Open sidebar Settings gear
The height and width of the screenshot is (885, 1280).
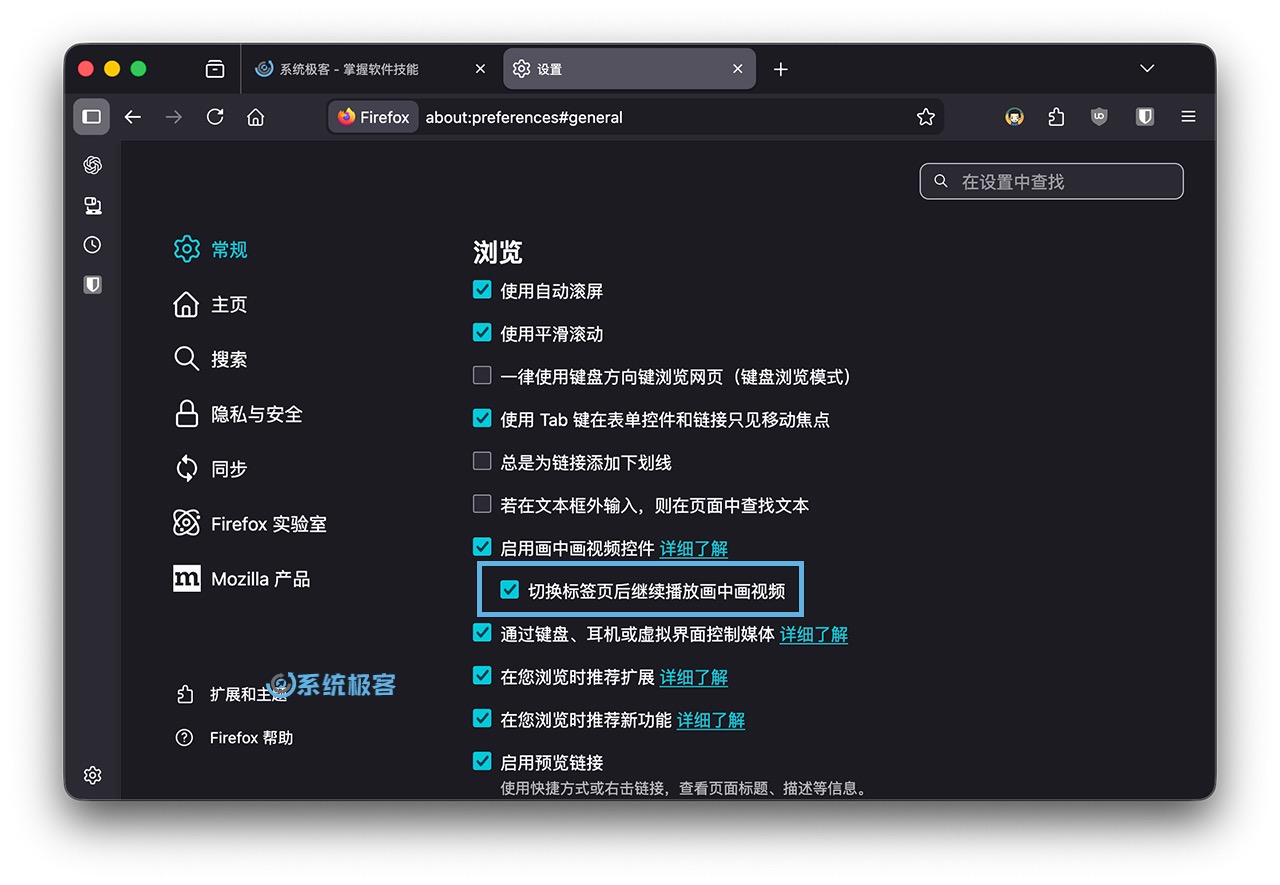[92, 775]
